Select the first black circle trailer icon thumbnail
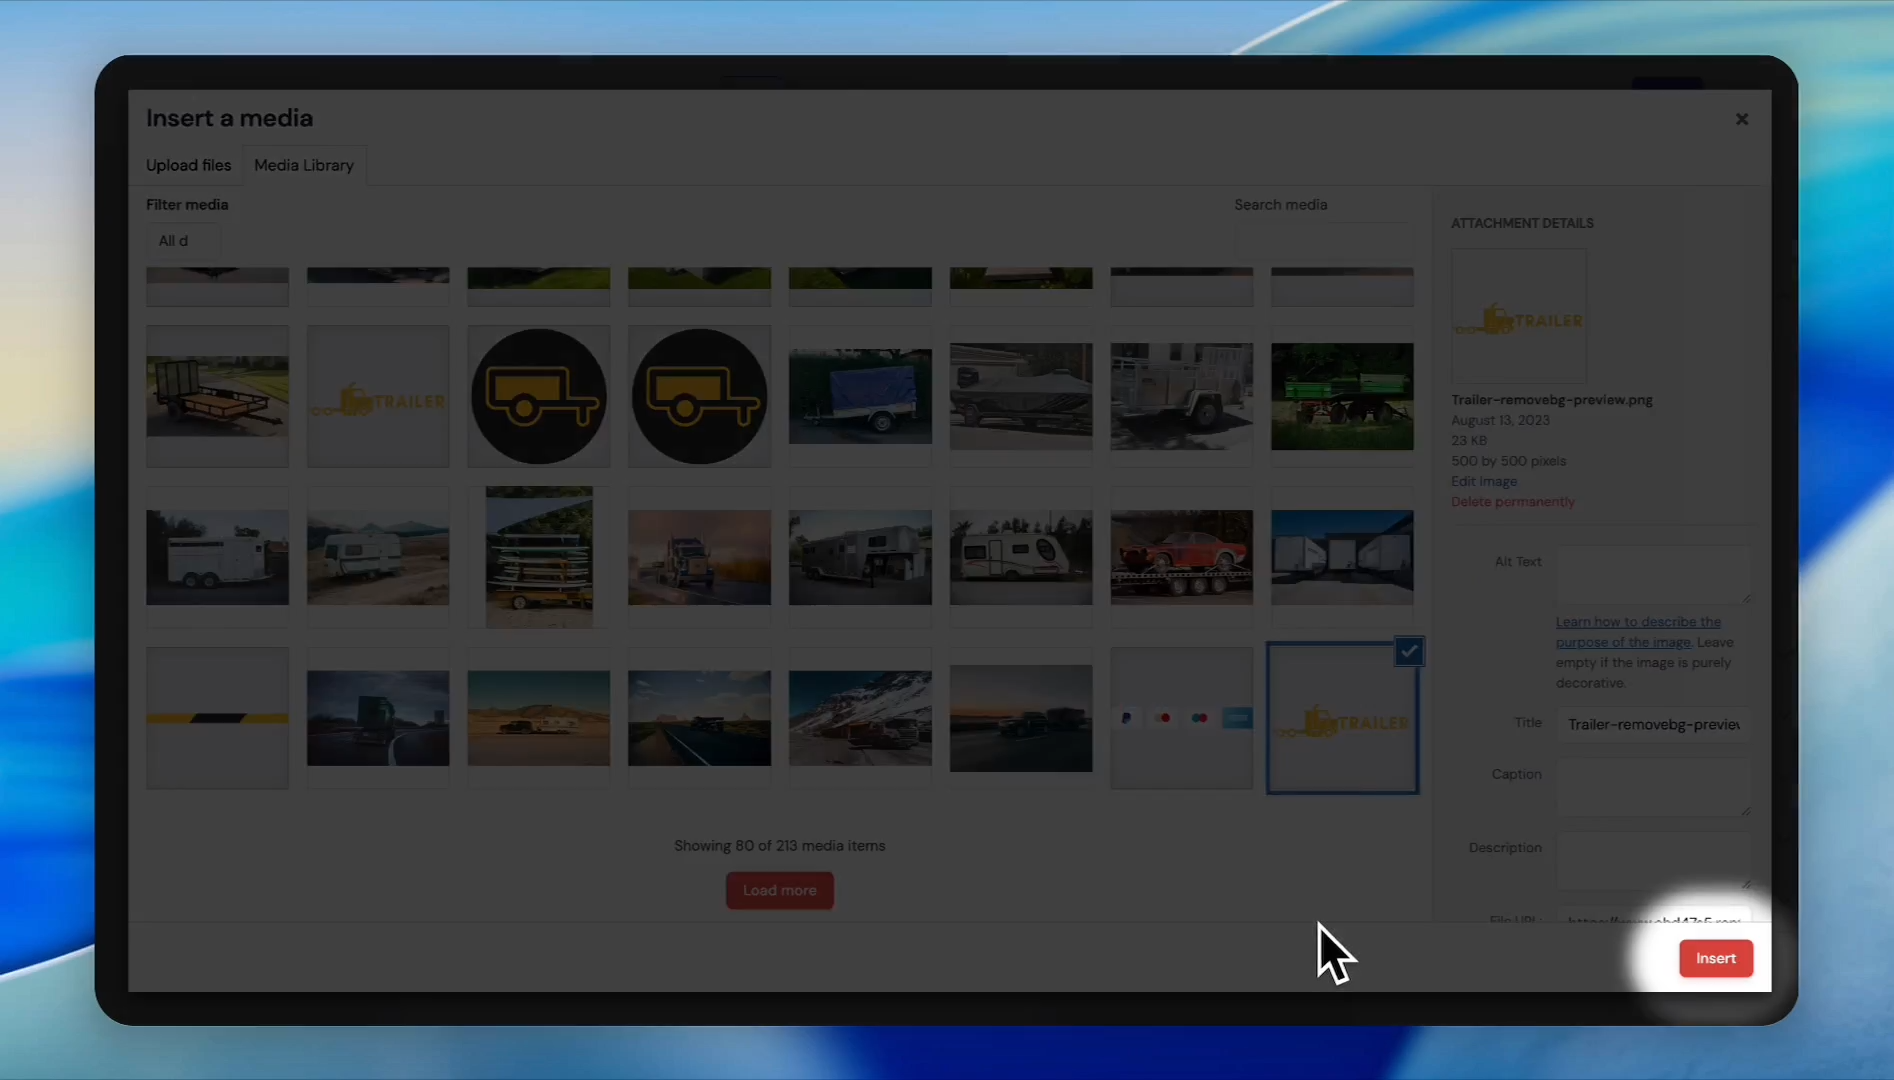 [x=539, y=396]
